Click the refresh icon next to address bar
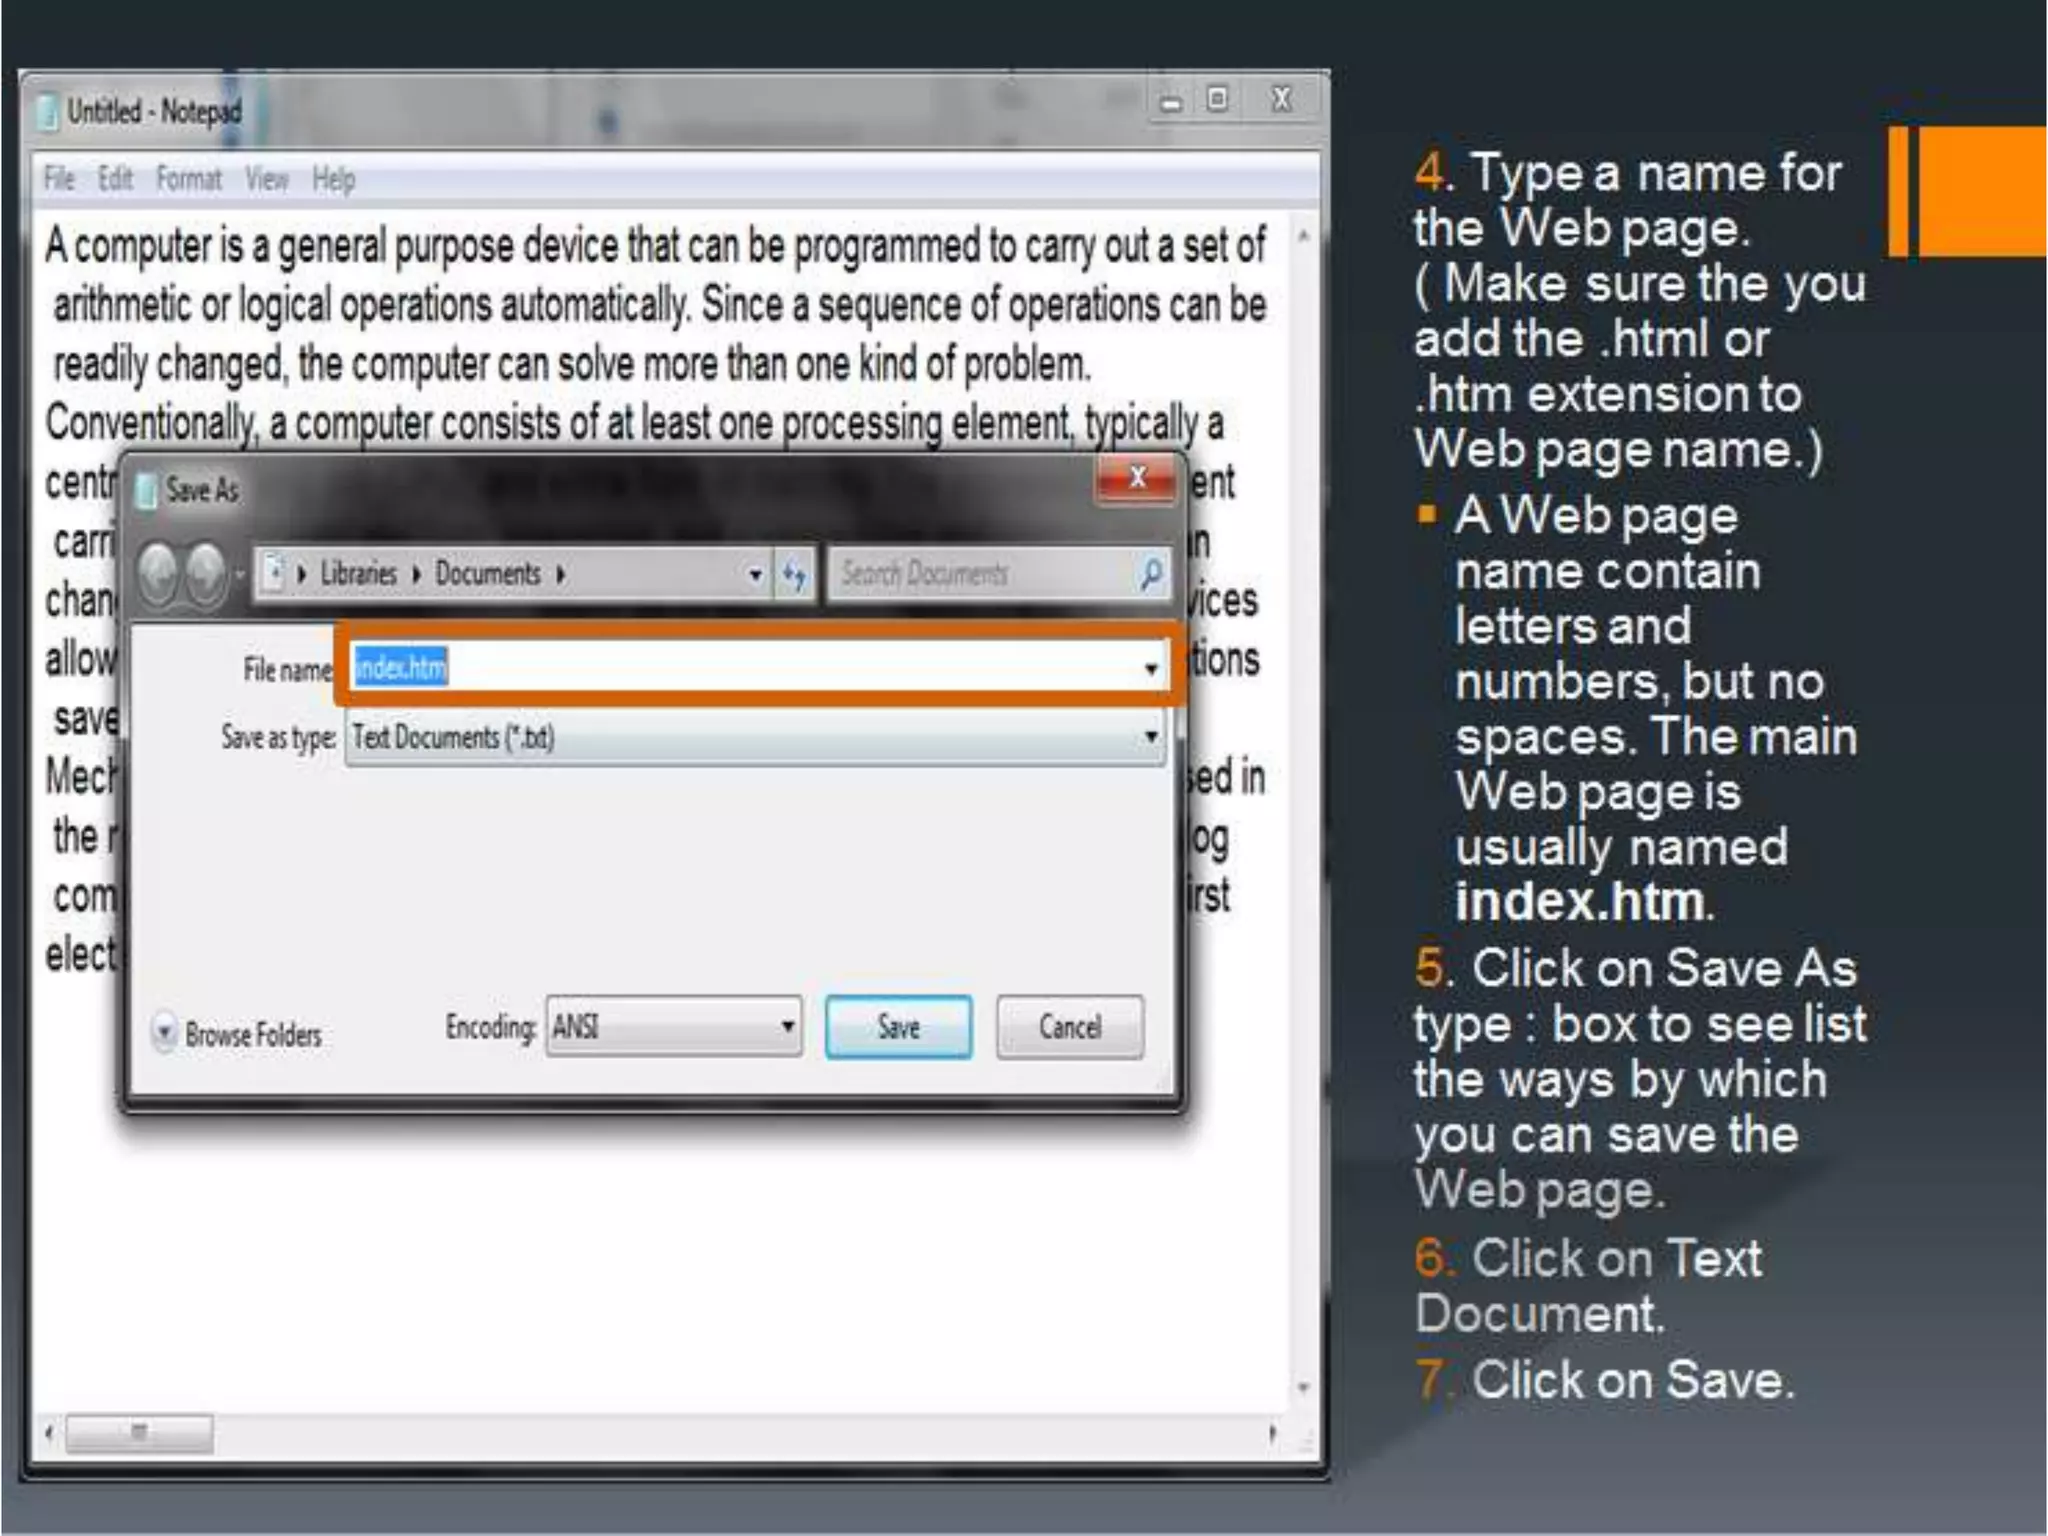The image size is (2048, 1536). click(x=795, y=575)
